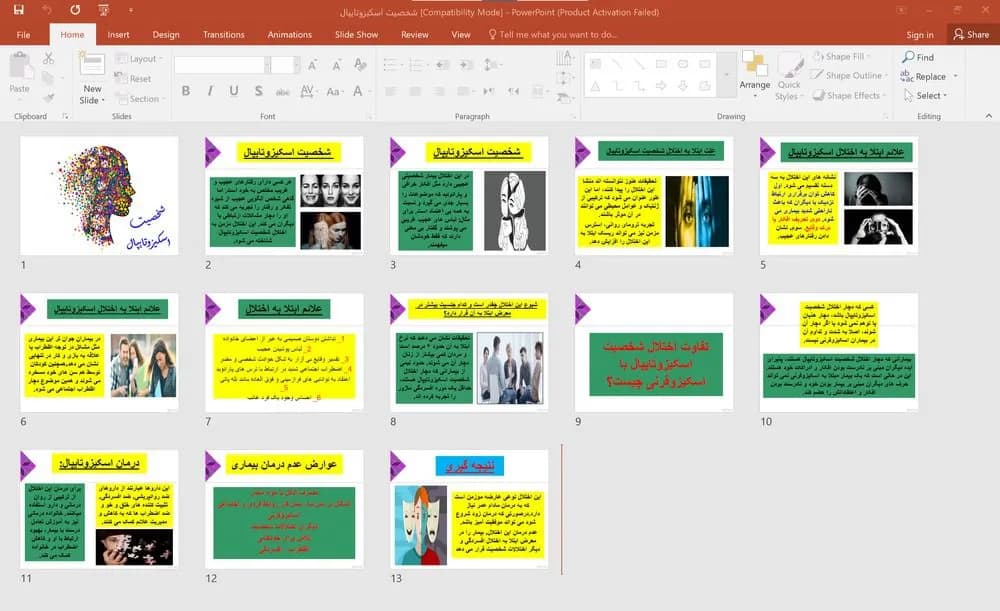Open the Shape Effects dropdown
This screenshot has width=1000, height=611.
click(x=849, y=96)
